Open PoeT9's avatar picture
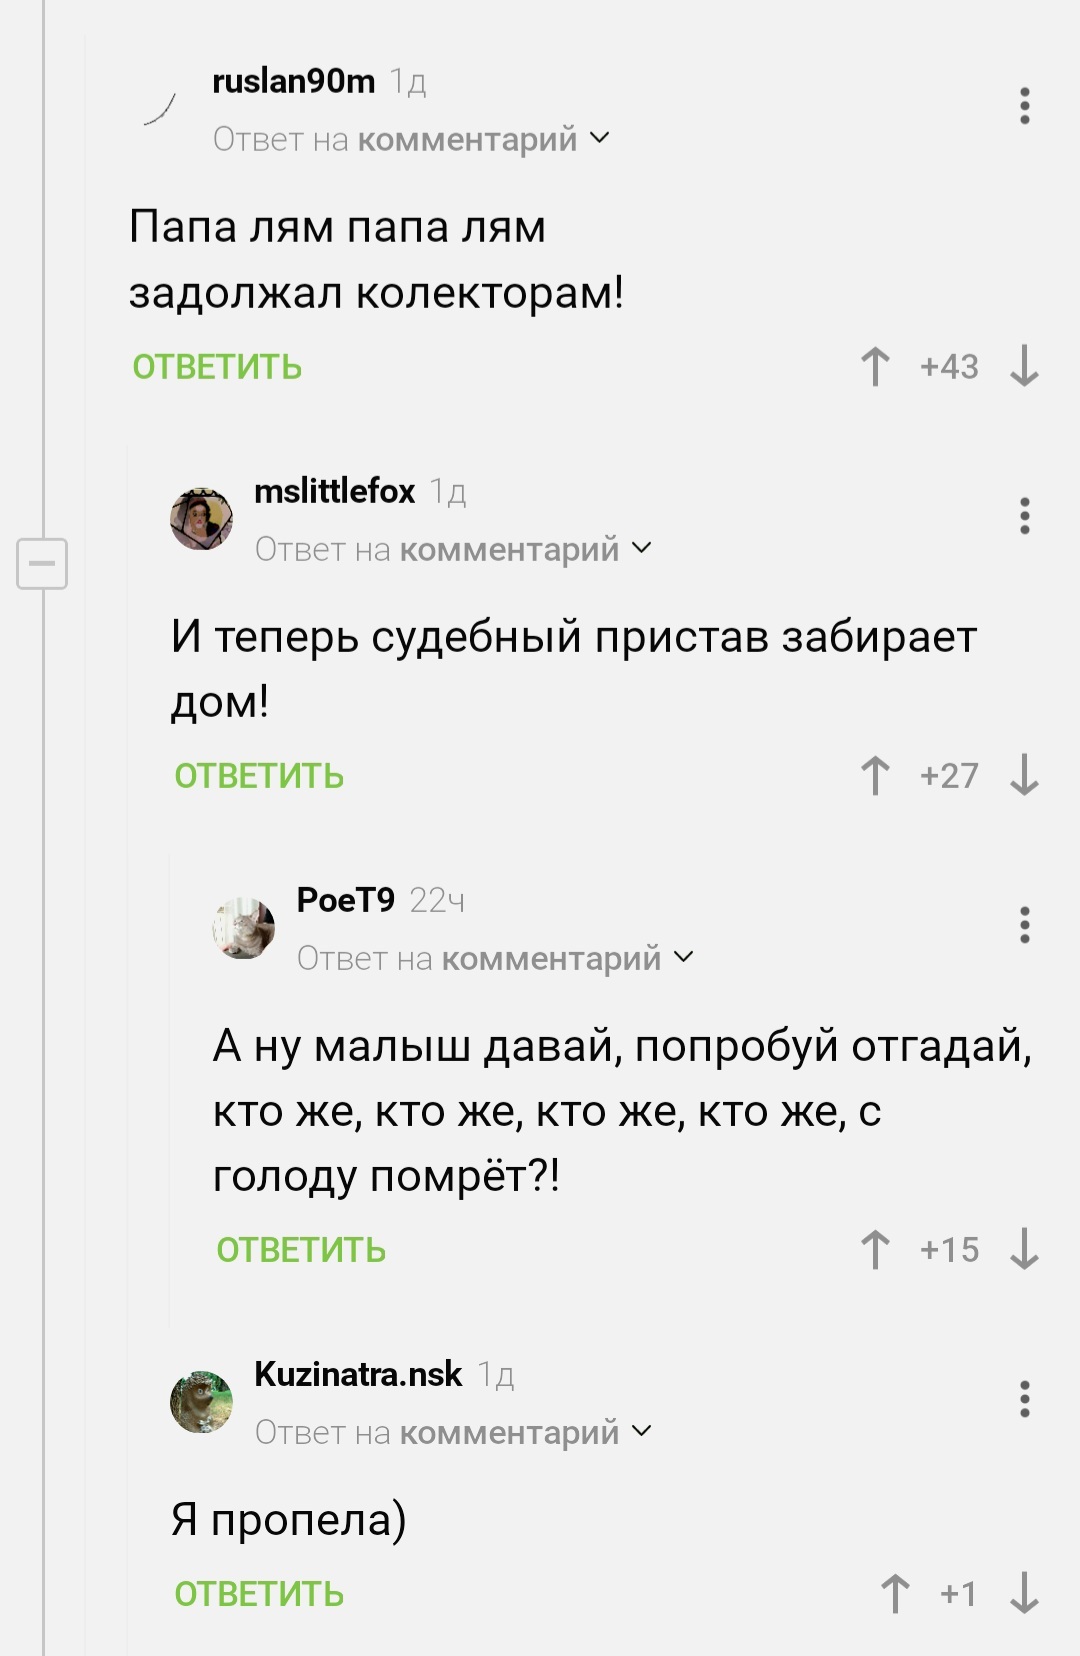This screenshot has height=1656, width=1080. point(244,928)
